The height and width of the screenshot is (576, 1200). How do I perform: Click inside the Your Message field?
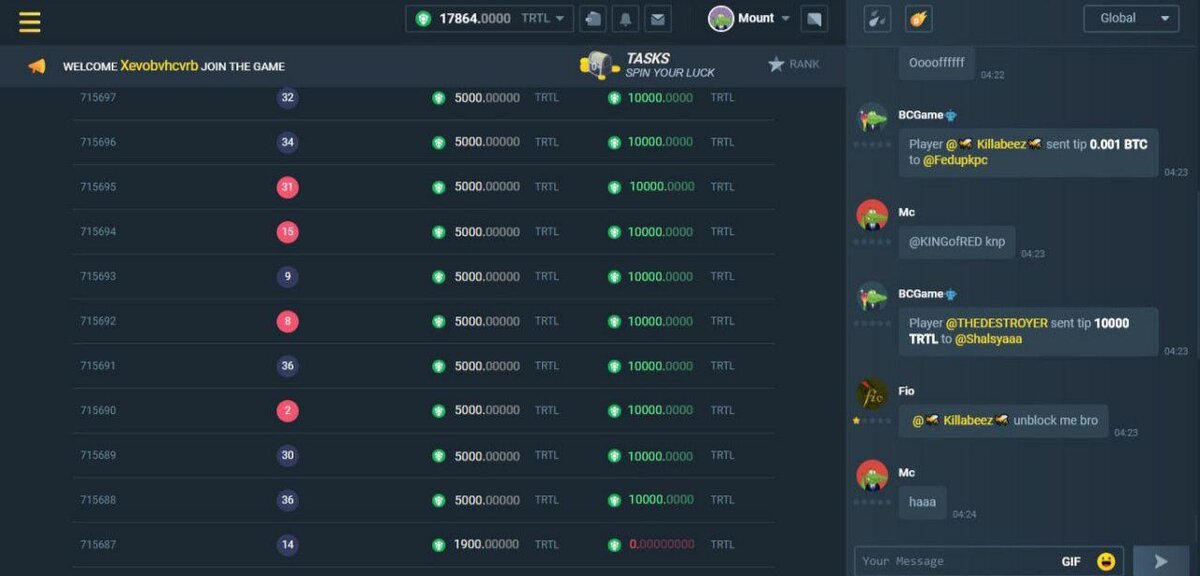point(955,561)
